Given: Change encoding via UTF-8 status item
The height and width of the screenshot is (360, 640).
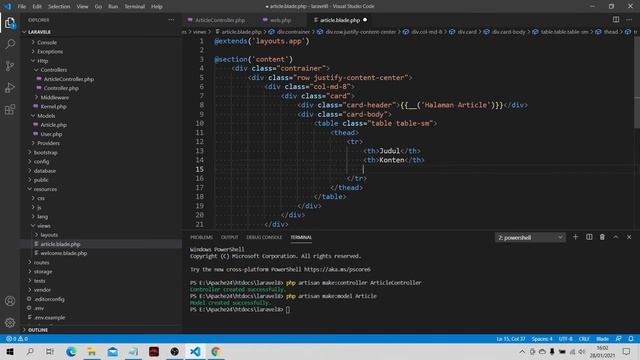Looking at the screenshot, I should pos(565,339).
